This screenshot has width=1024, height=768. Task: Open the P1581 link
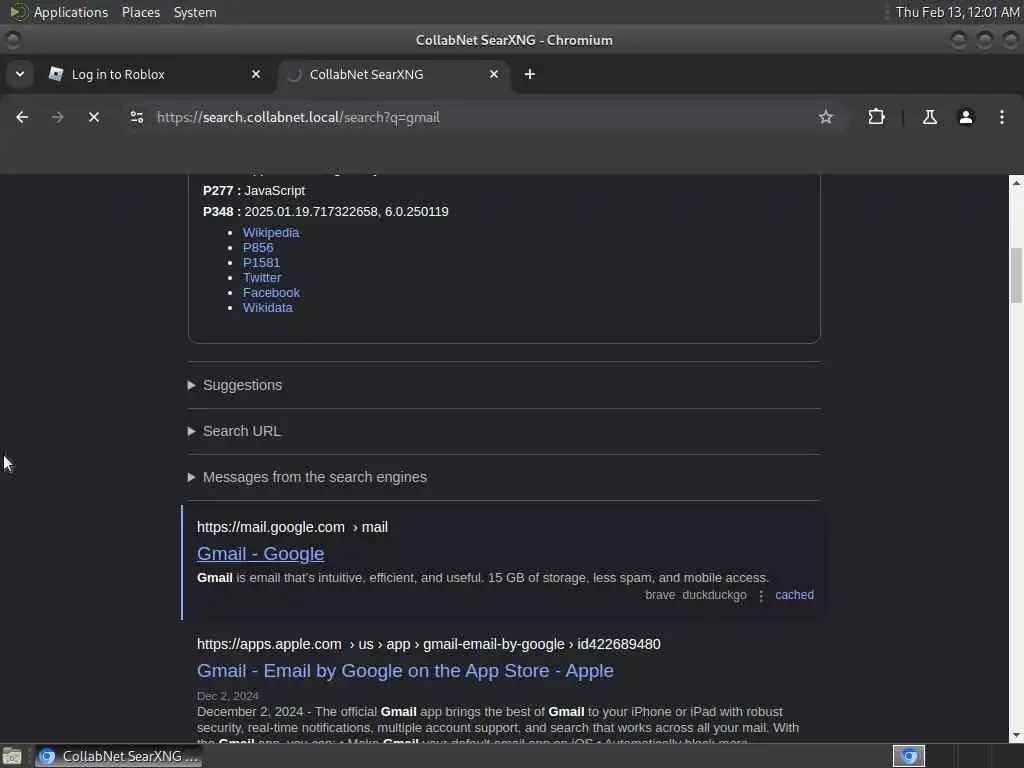click(x=261, y=263)
